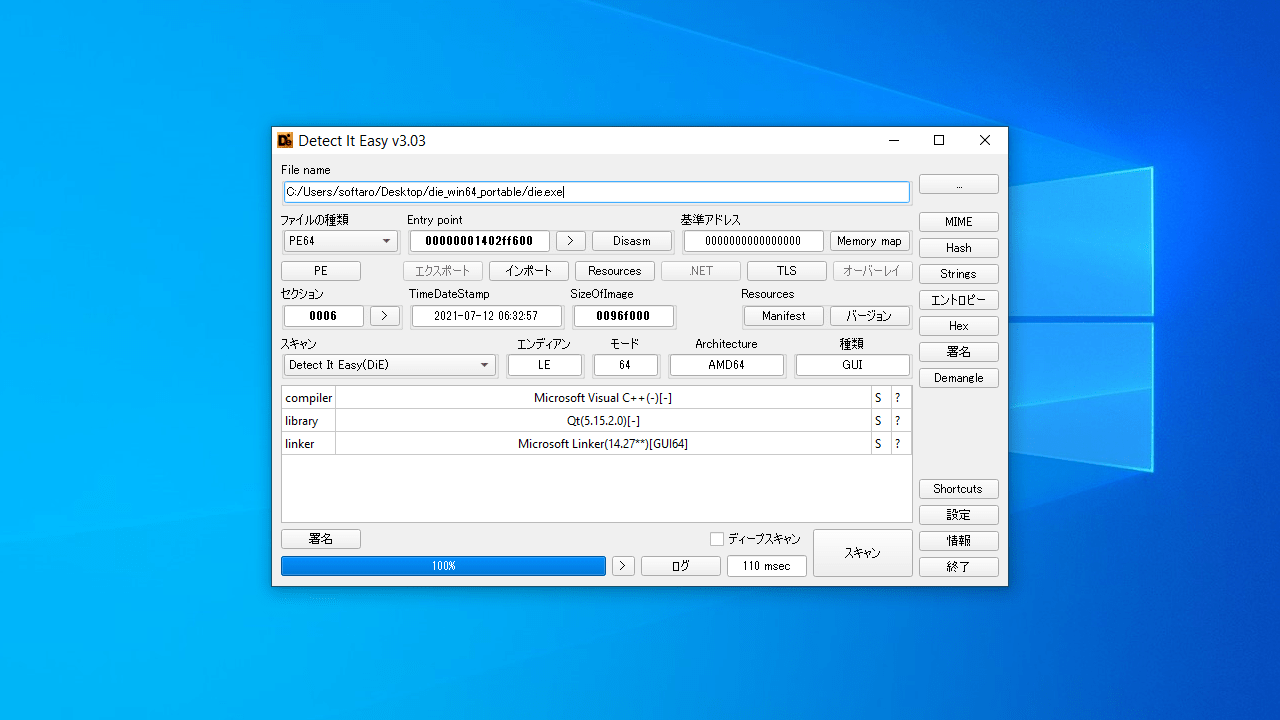
Task: Click the モード value 64
Action: 626,365
